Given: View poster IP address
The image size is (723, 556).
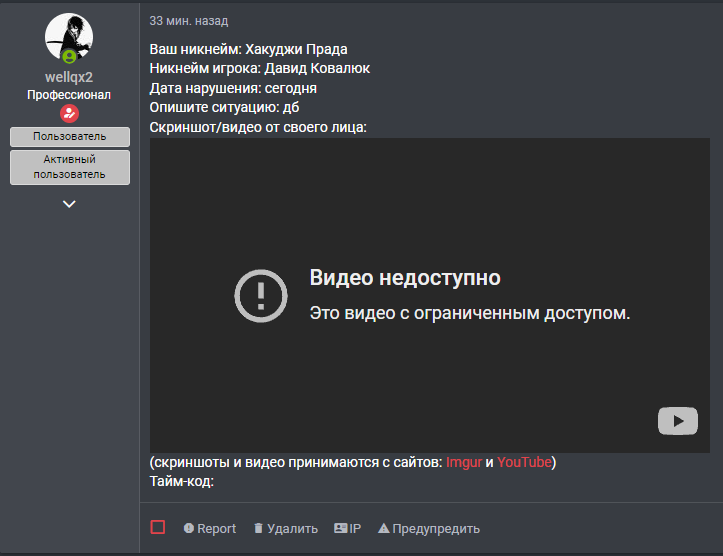Looking at the screenshot, I should click(x=347, y=528).
